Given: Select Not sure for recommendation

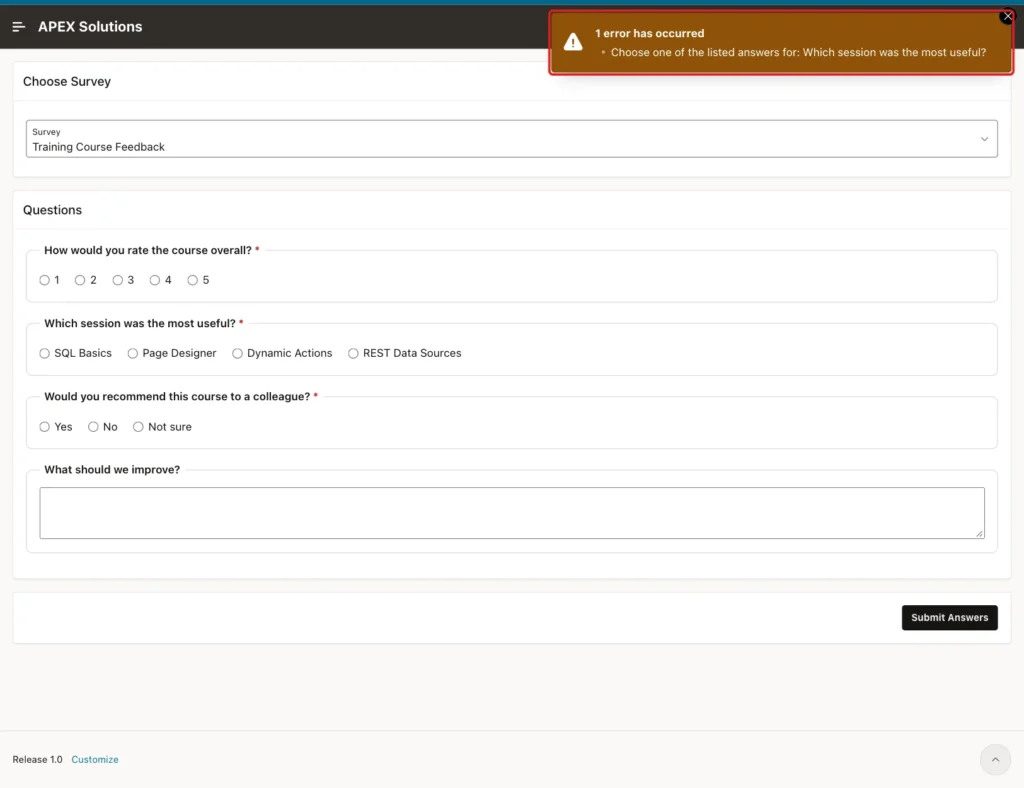Looking at the screenshot, I should click(x=138, y=427).
